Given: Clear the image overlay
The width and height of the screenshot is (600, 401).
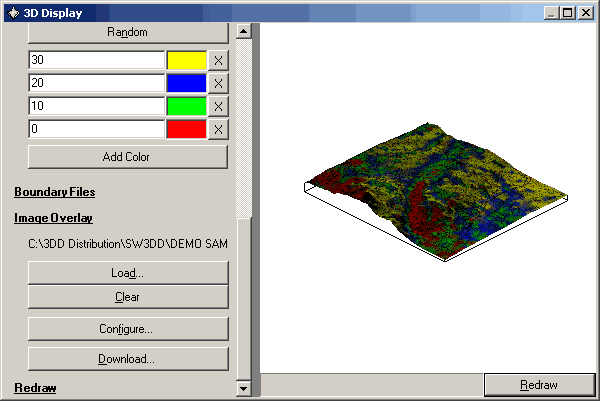Looking at the screenshot, I should click(x=128, y=297).
